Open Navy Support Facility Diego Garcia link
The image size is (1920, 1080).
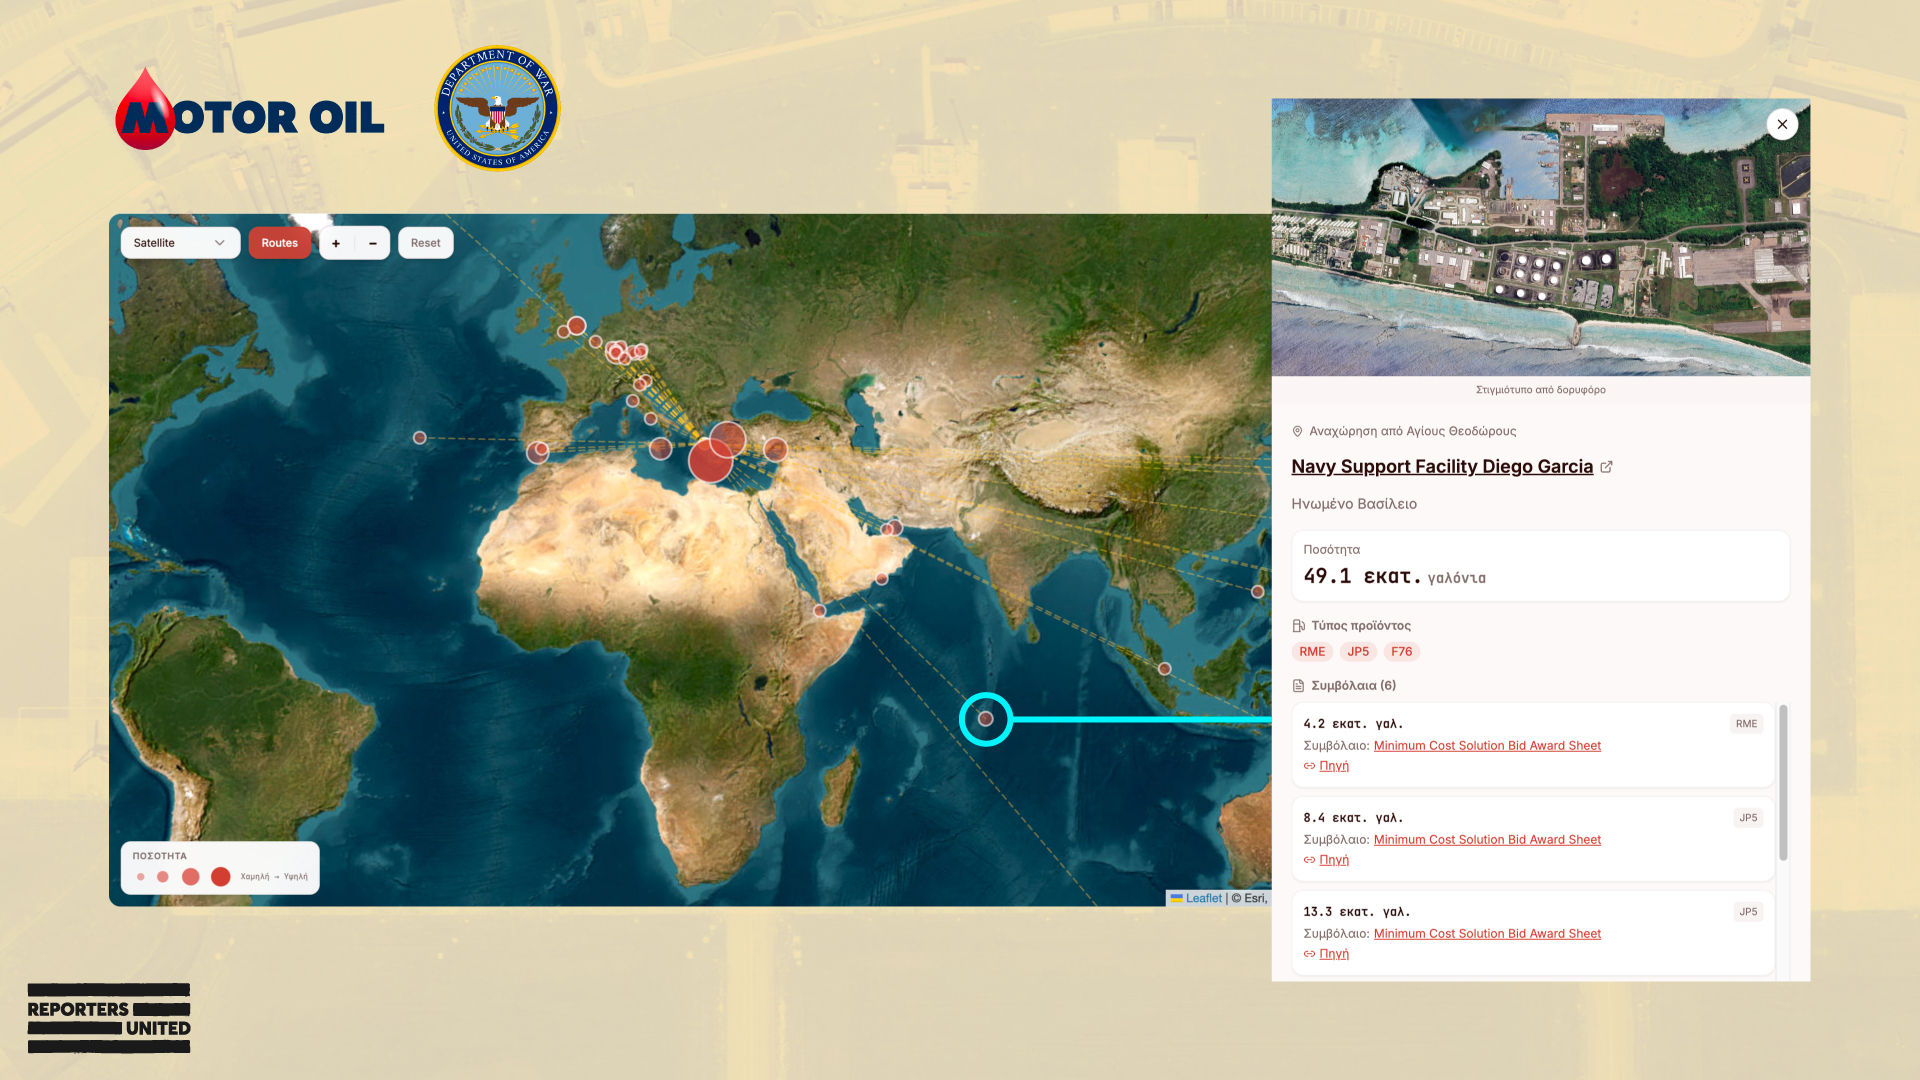(1441, 467)
